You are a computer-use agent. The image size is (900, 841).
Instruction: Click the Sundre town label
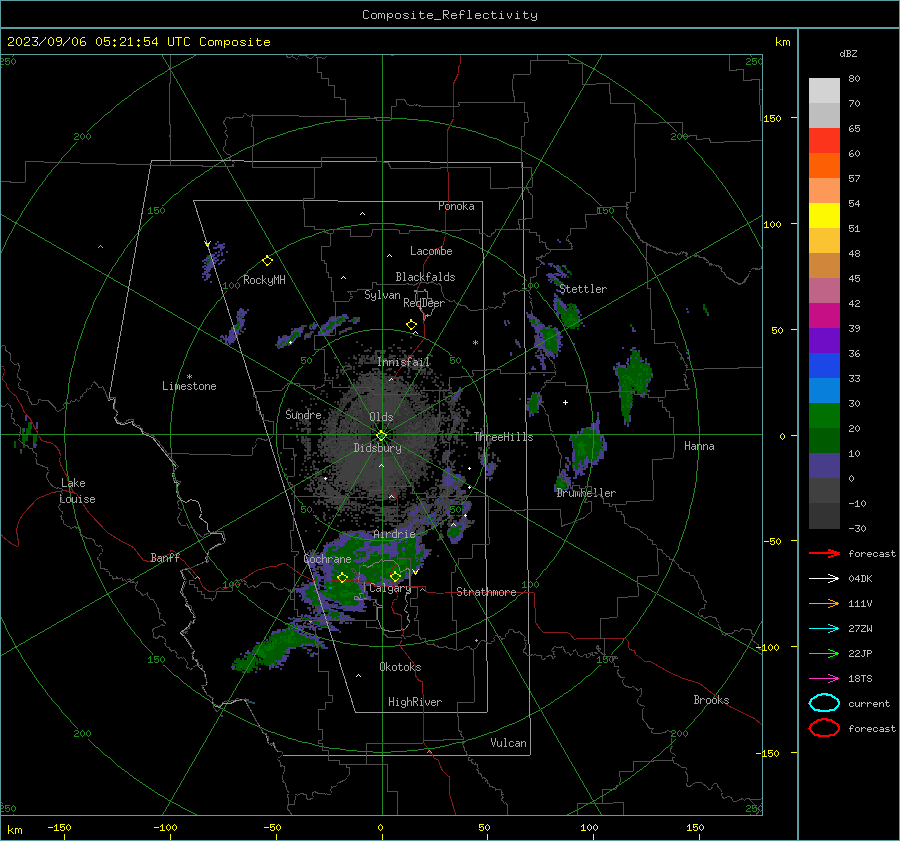[303, 414]
